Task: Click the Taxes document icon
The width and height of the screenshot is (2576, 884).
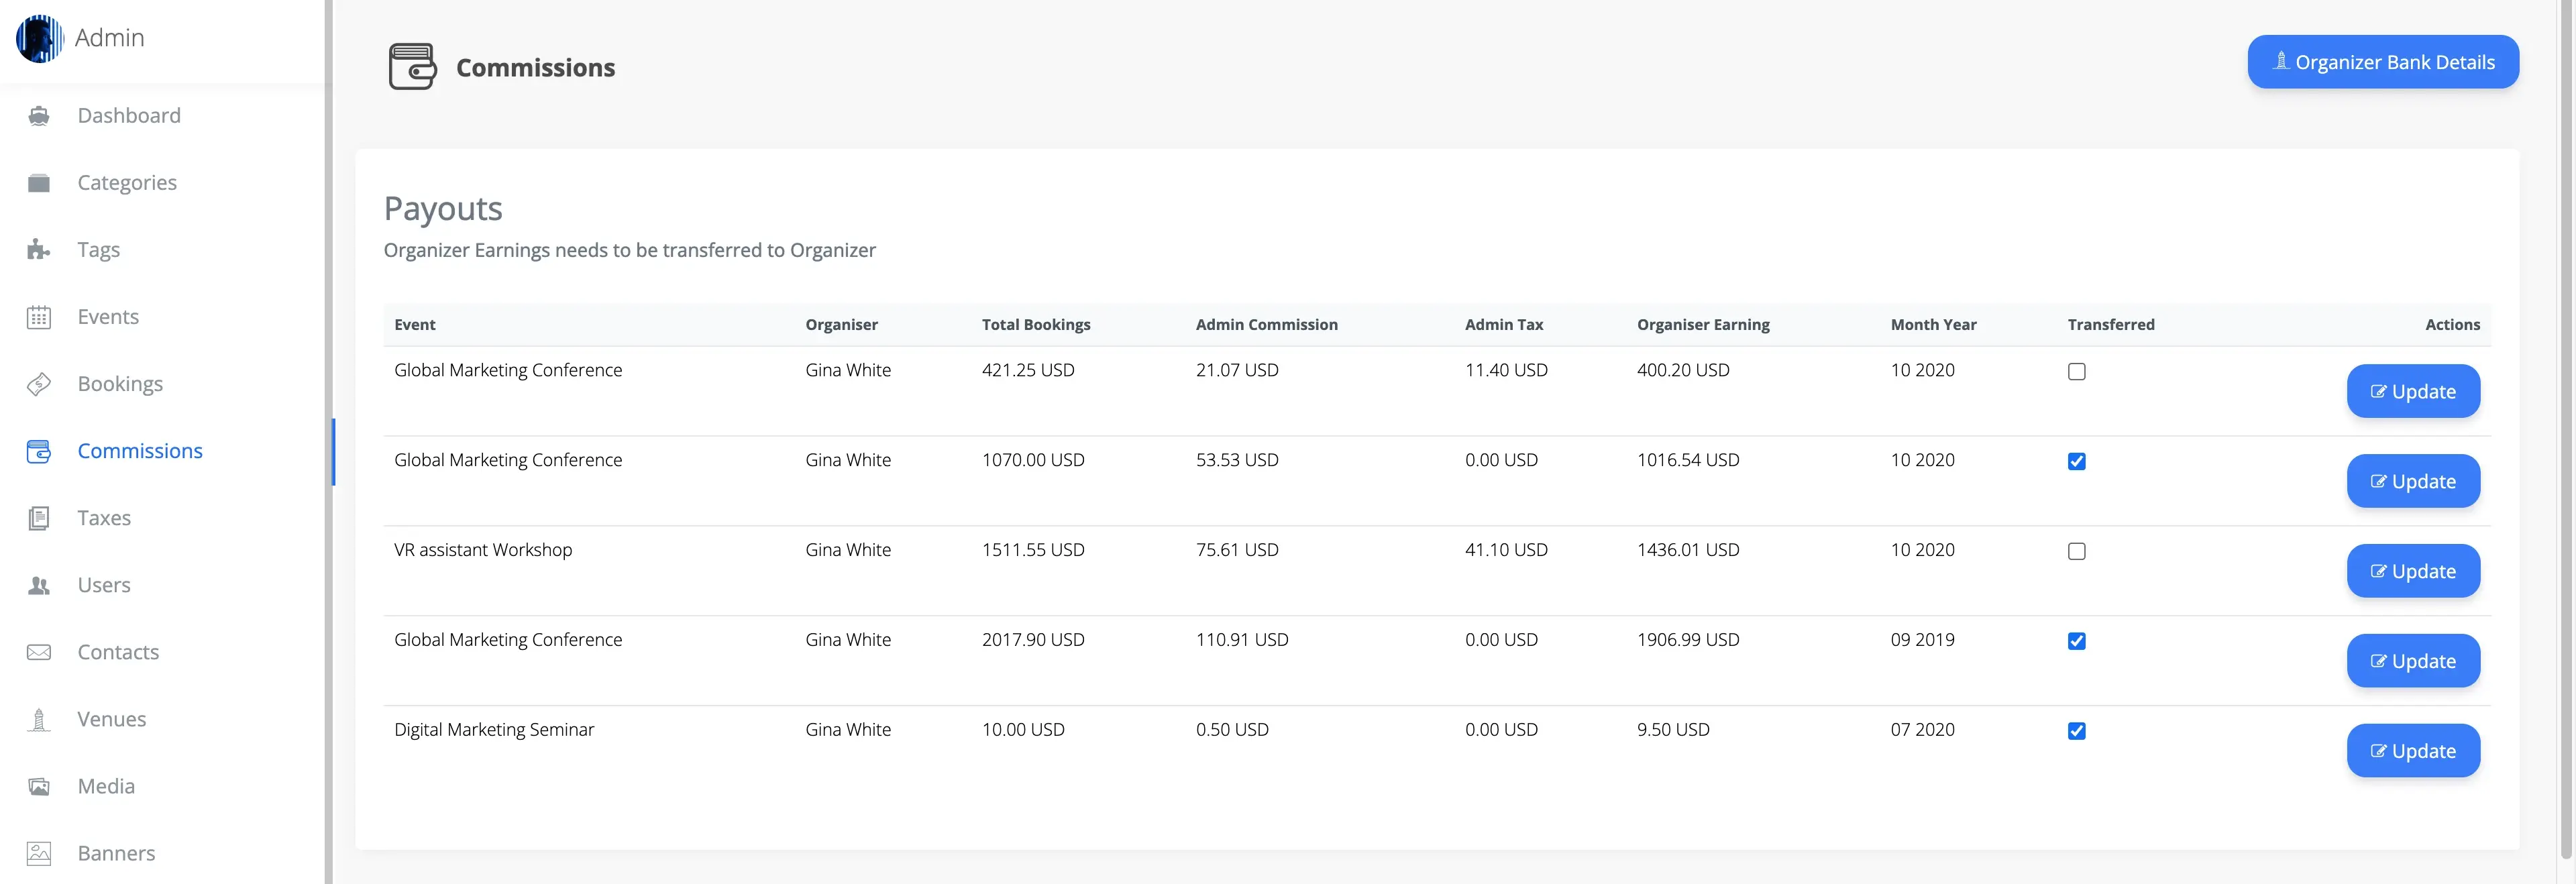Action: [x=39, y=518]
